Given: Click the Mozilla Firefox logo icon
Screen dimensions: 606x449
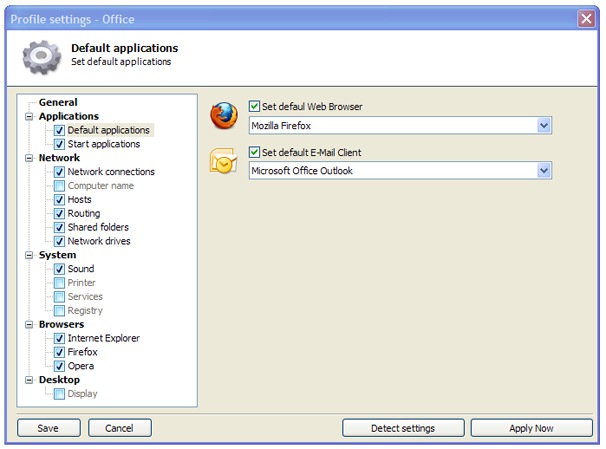Looking at the screenshot, I should 224,116.
